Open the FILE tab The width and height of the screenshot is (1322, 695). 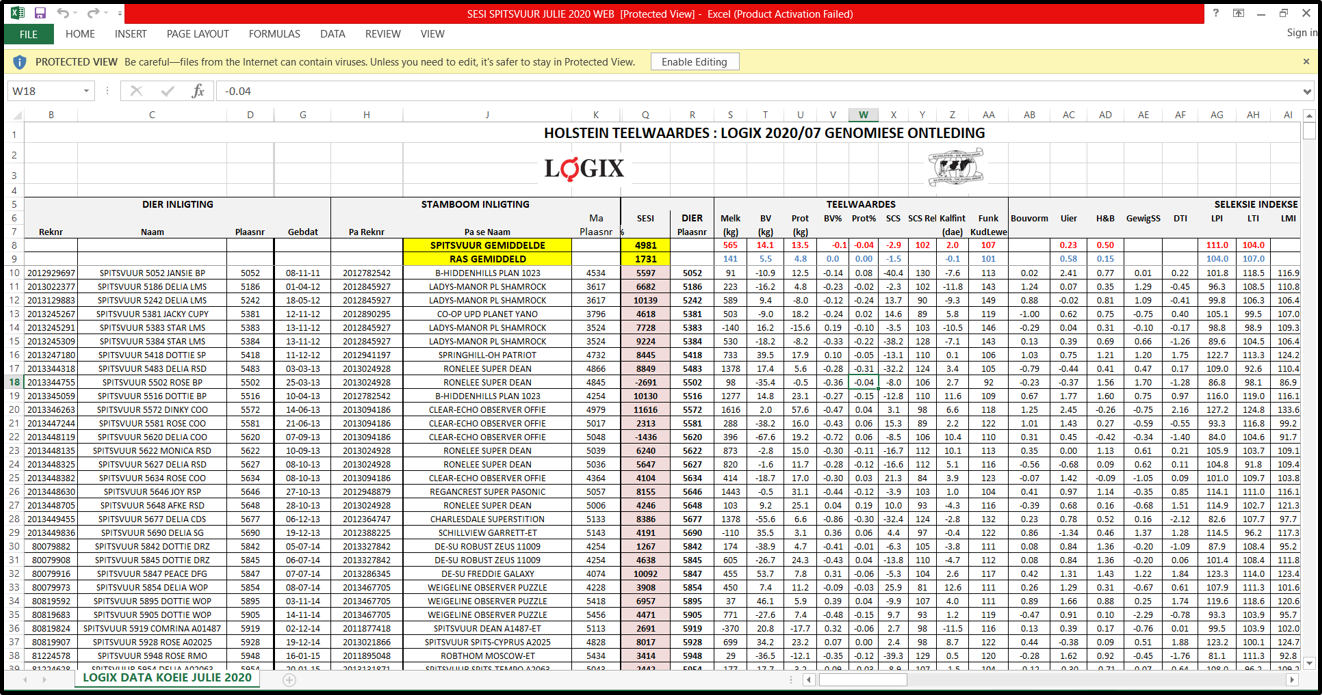pyautogui.click(x=28, y=34)
